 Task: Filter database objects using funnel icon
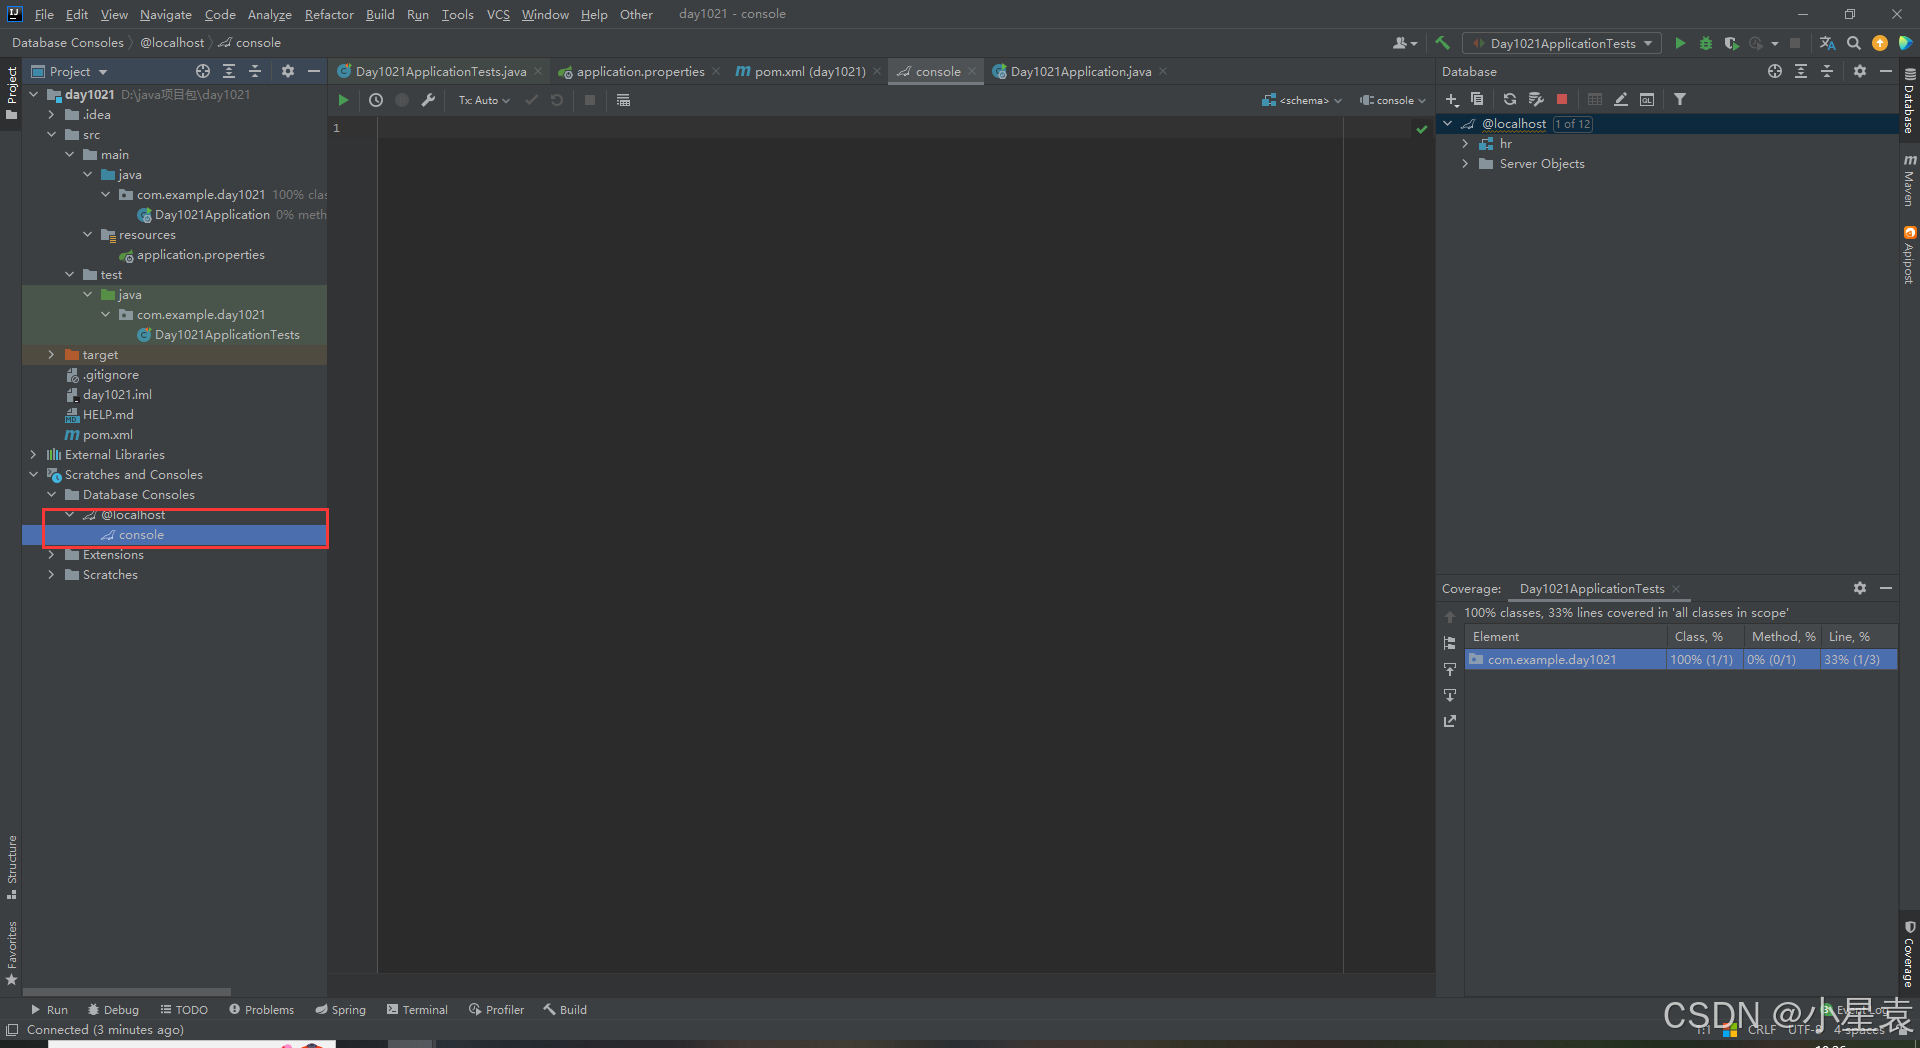pyautogui.click(x=1680, y=99)
